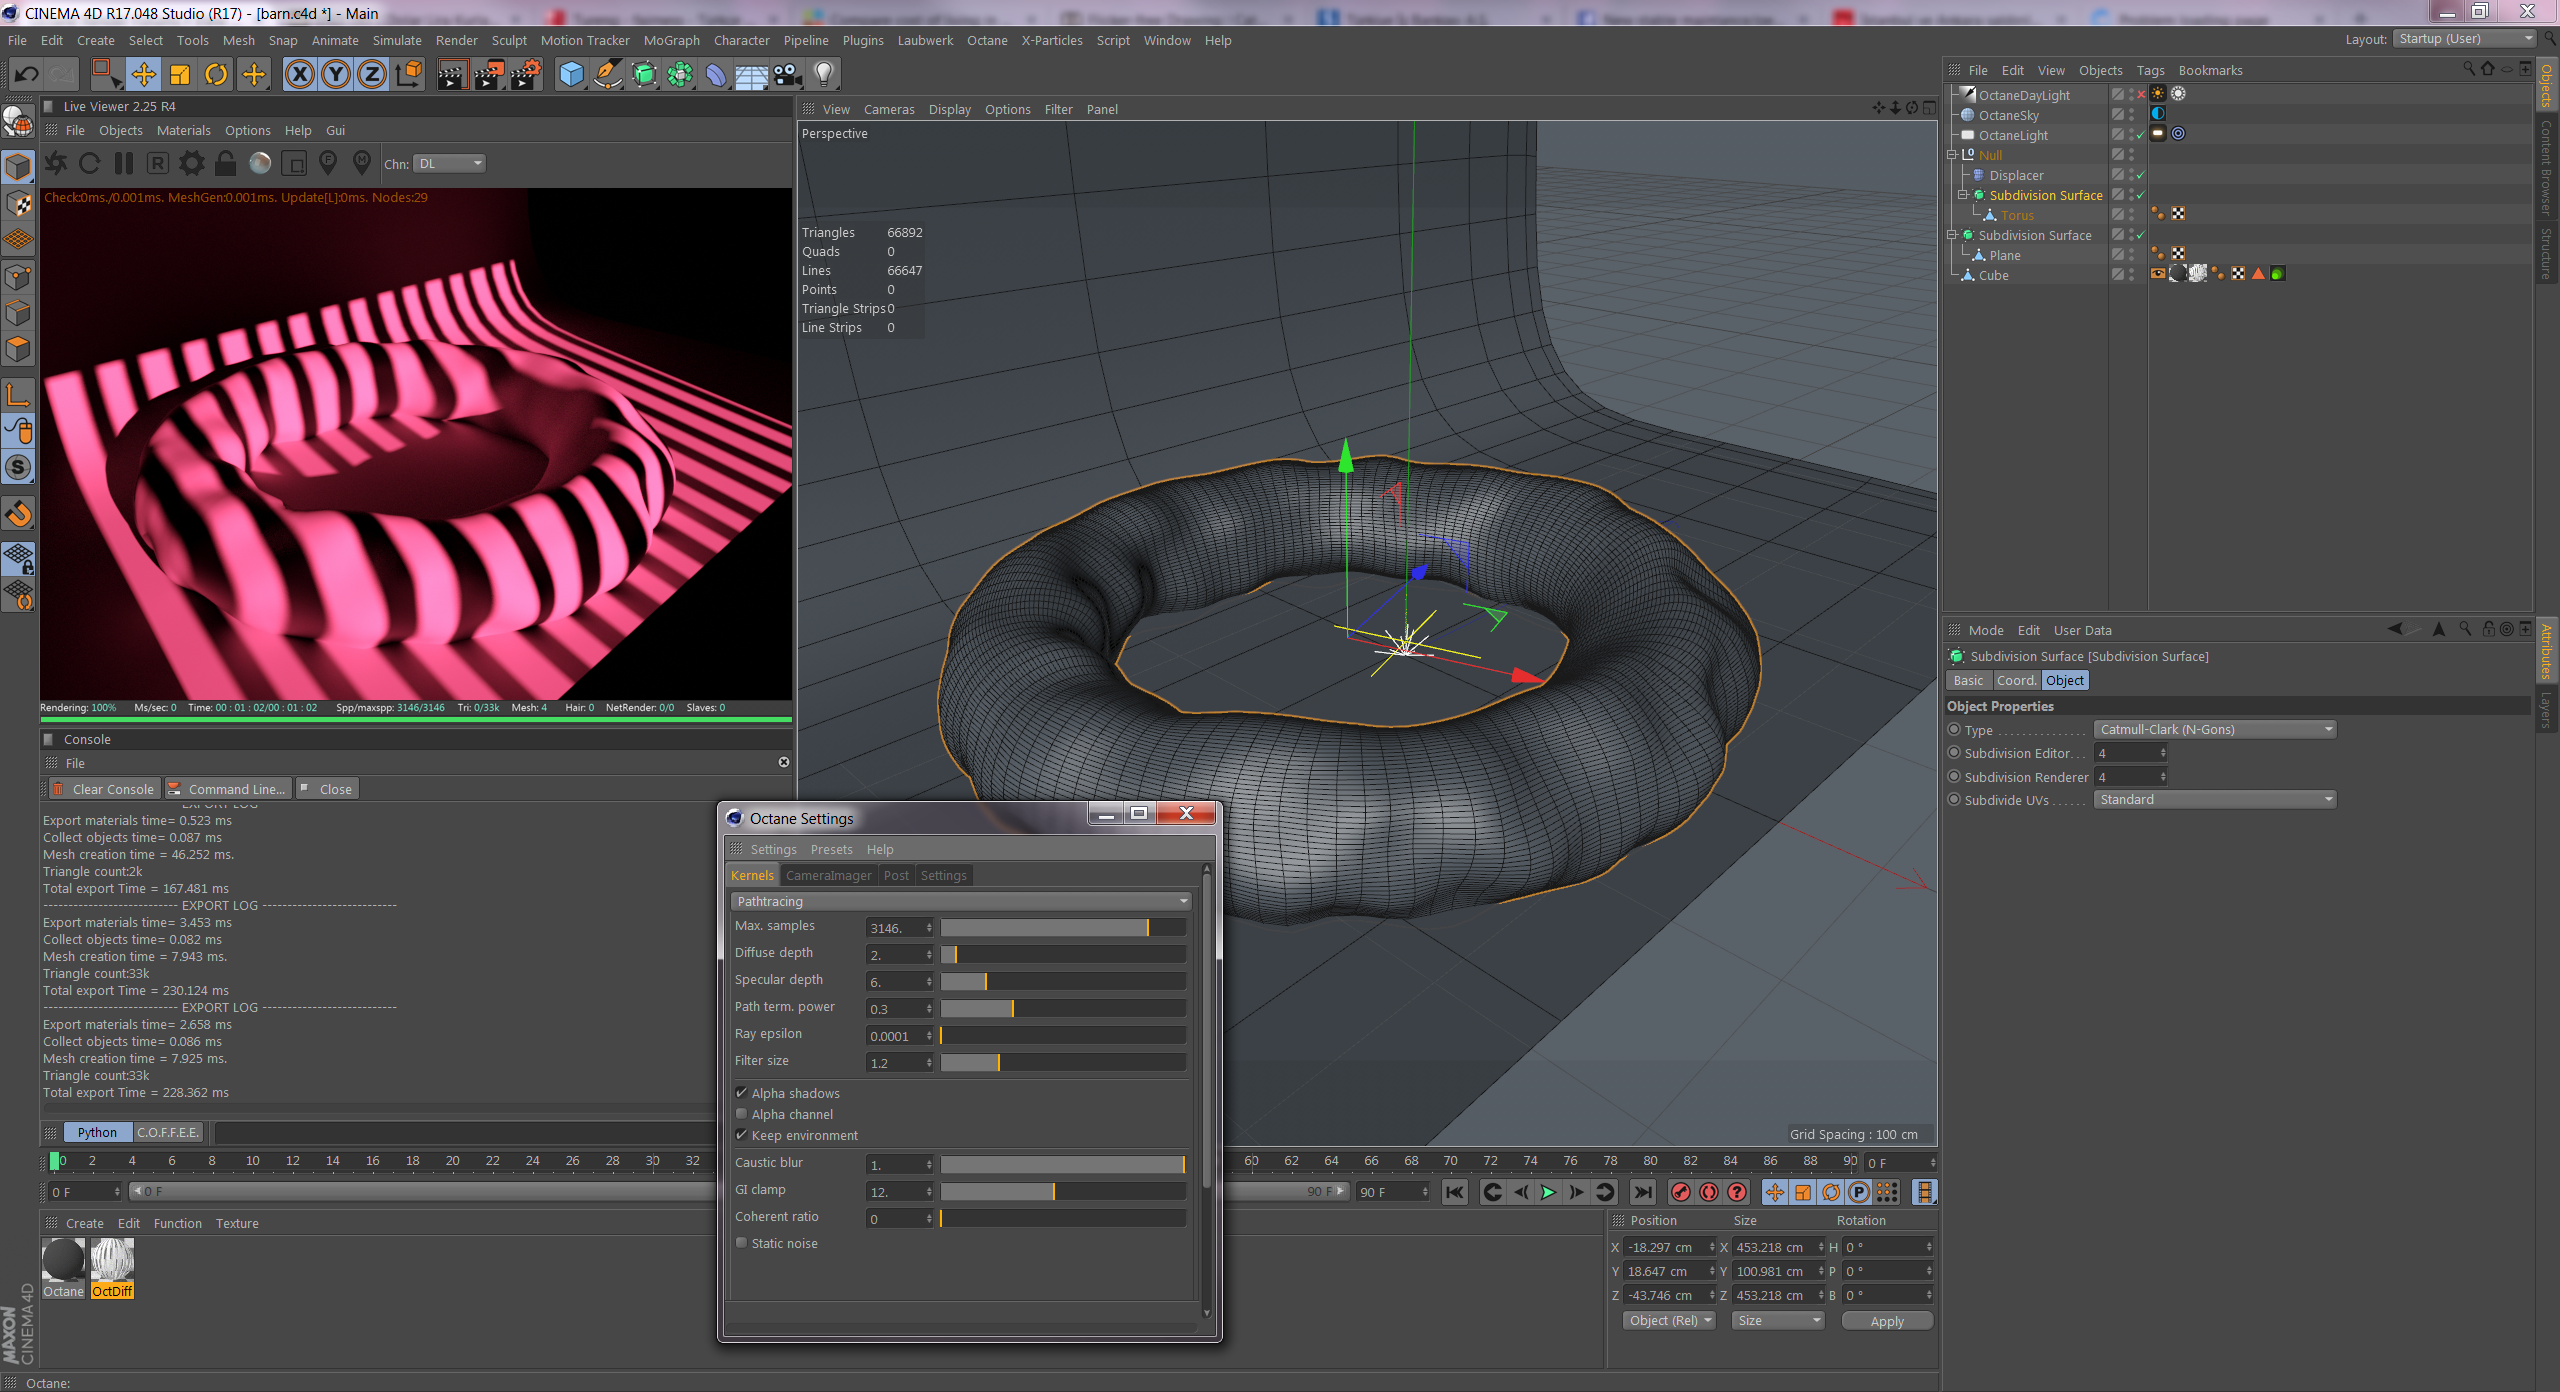Click the Scale tool icon

point(180,74)
